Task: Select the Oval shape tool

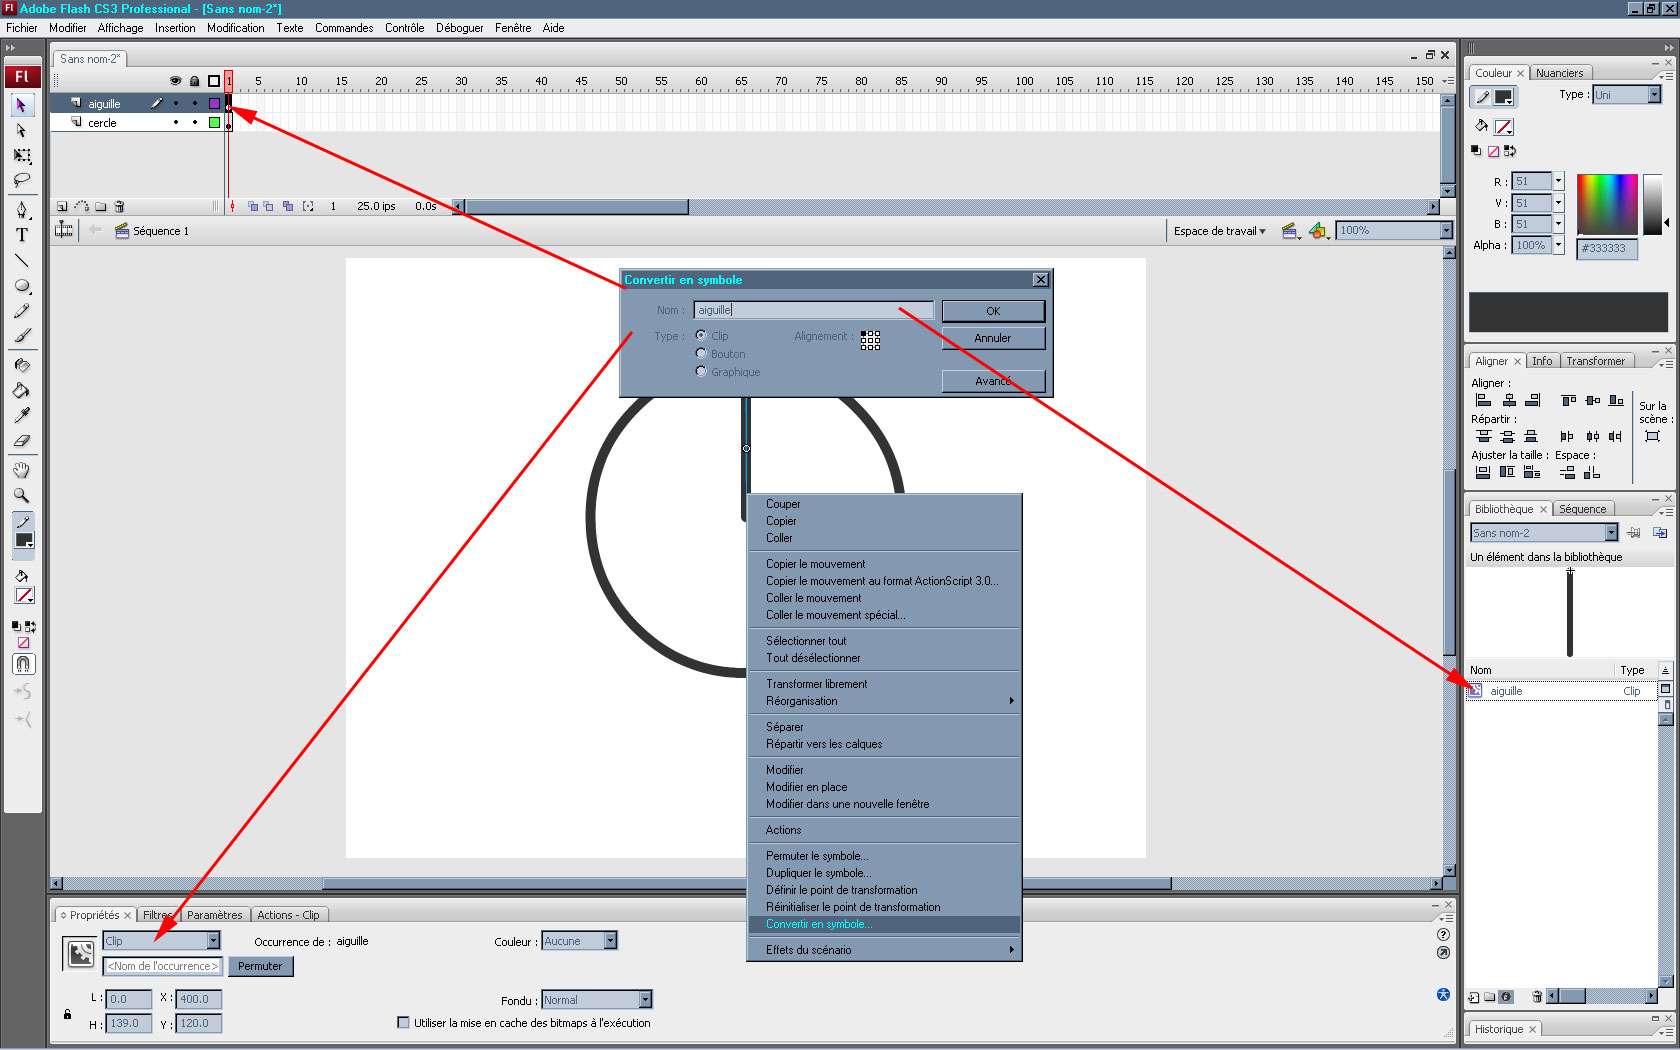Action: [22, 286]
